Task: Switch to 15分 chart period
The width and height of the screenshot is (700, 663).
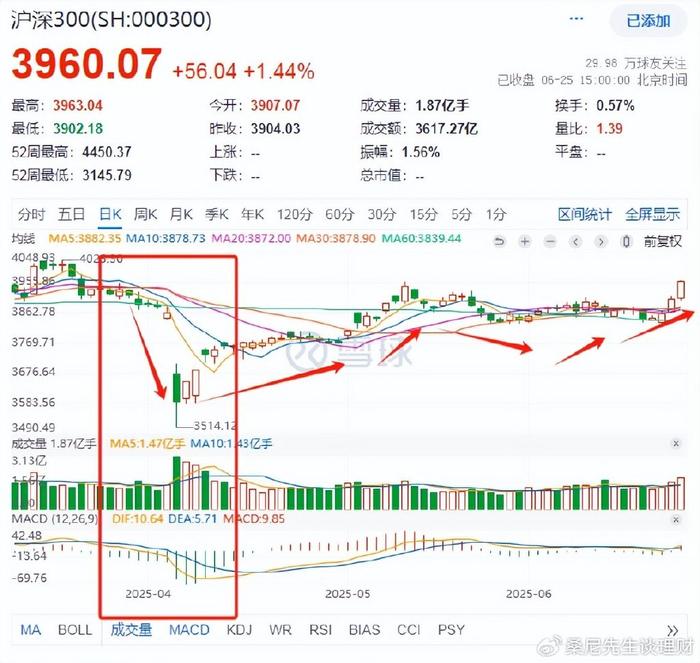Action: [424, 214]
